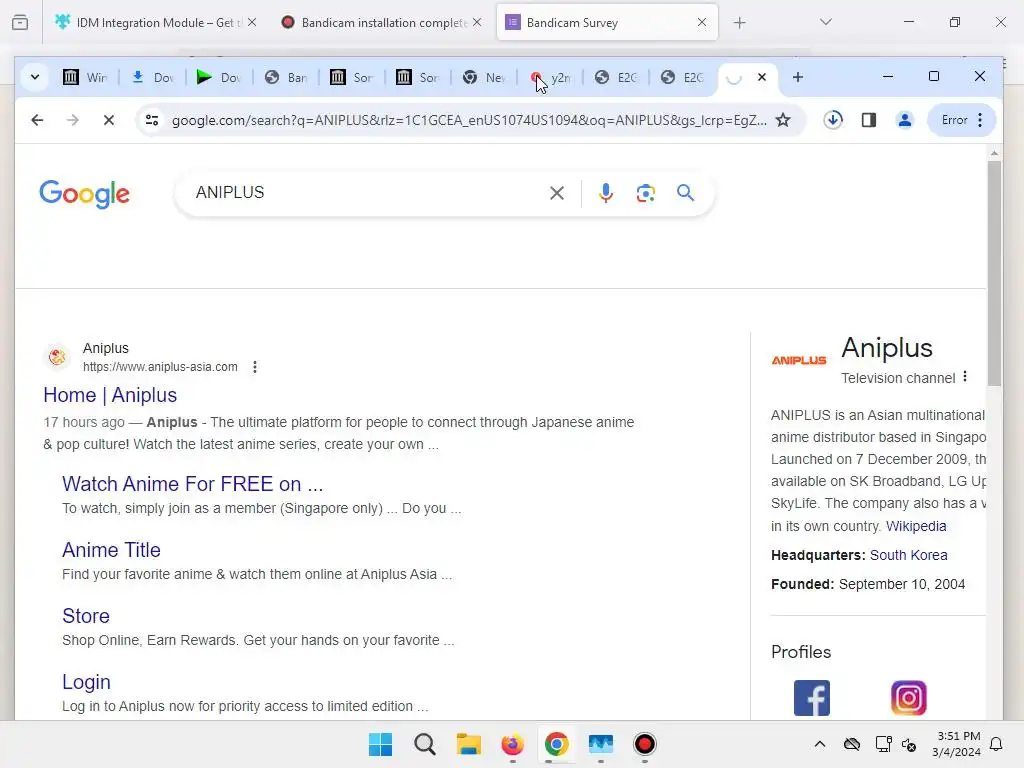
Task: Open the Windows Start menu
Action: (380, 744)
